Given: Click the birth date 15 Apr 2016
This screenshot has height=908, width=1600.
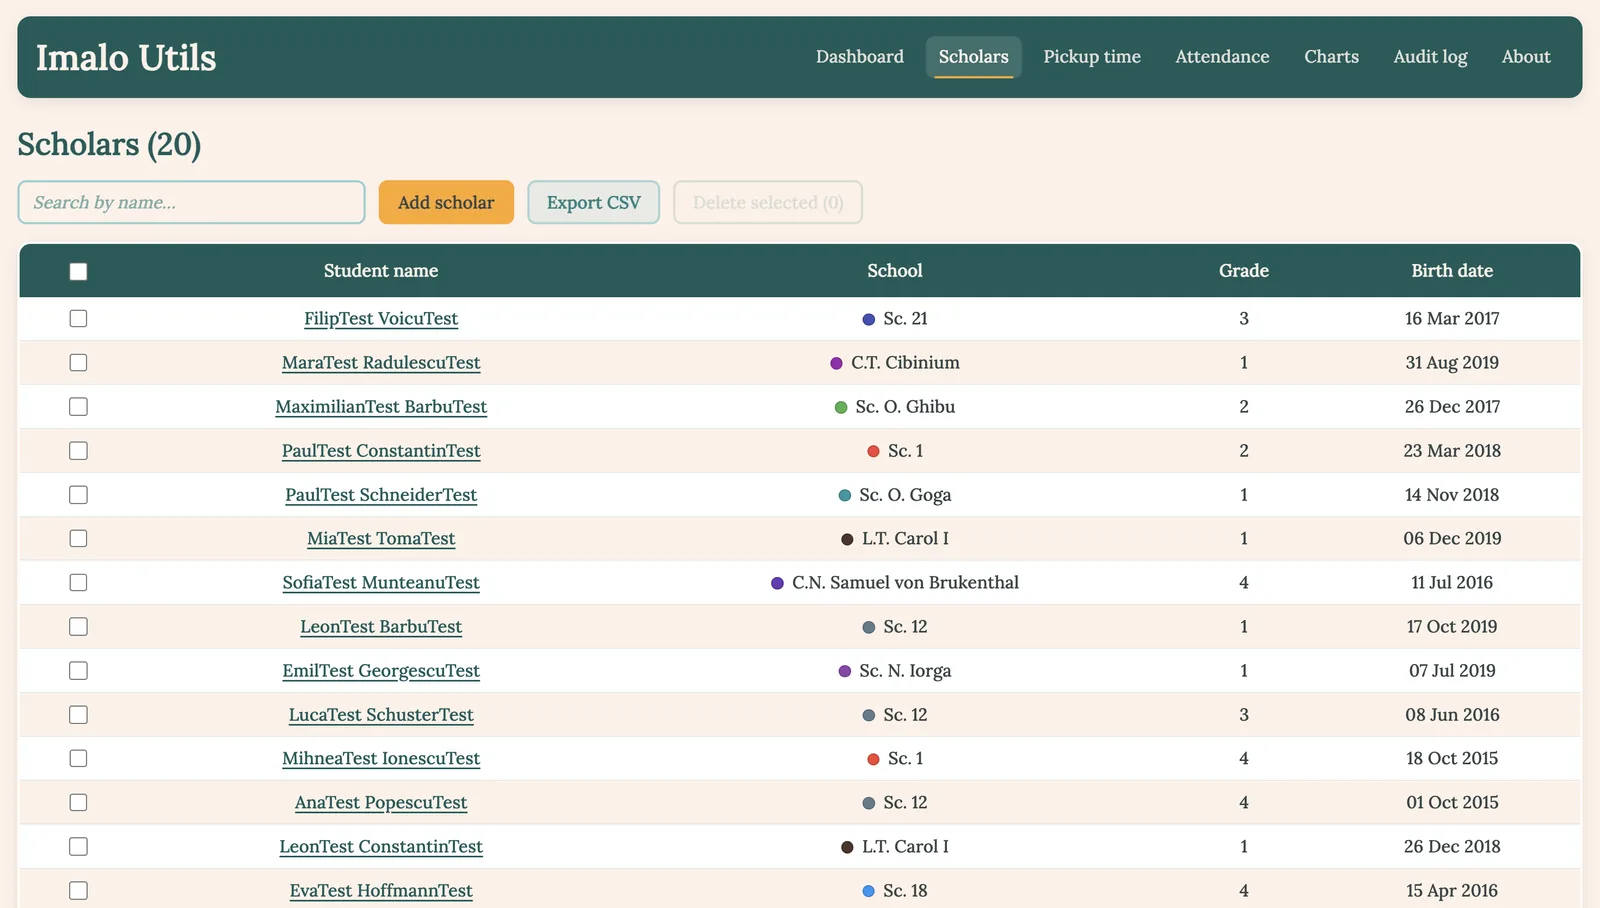Looking at the screenshot, I should (x=1452, y=891).
